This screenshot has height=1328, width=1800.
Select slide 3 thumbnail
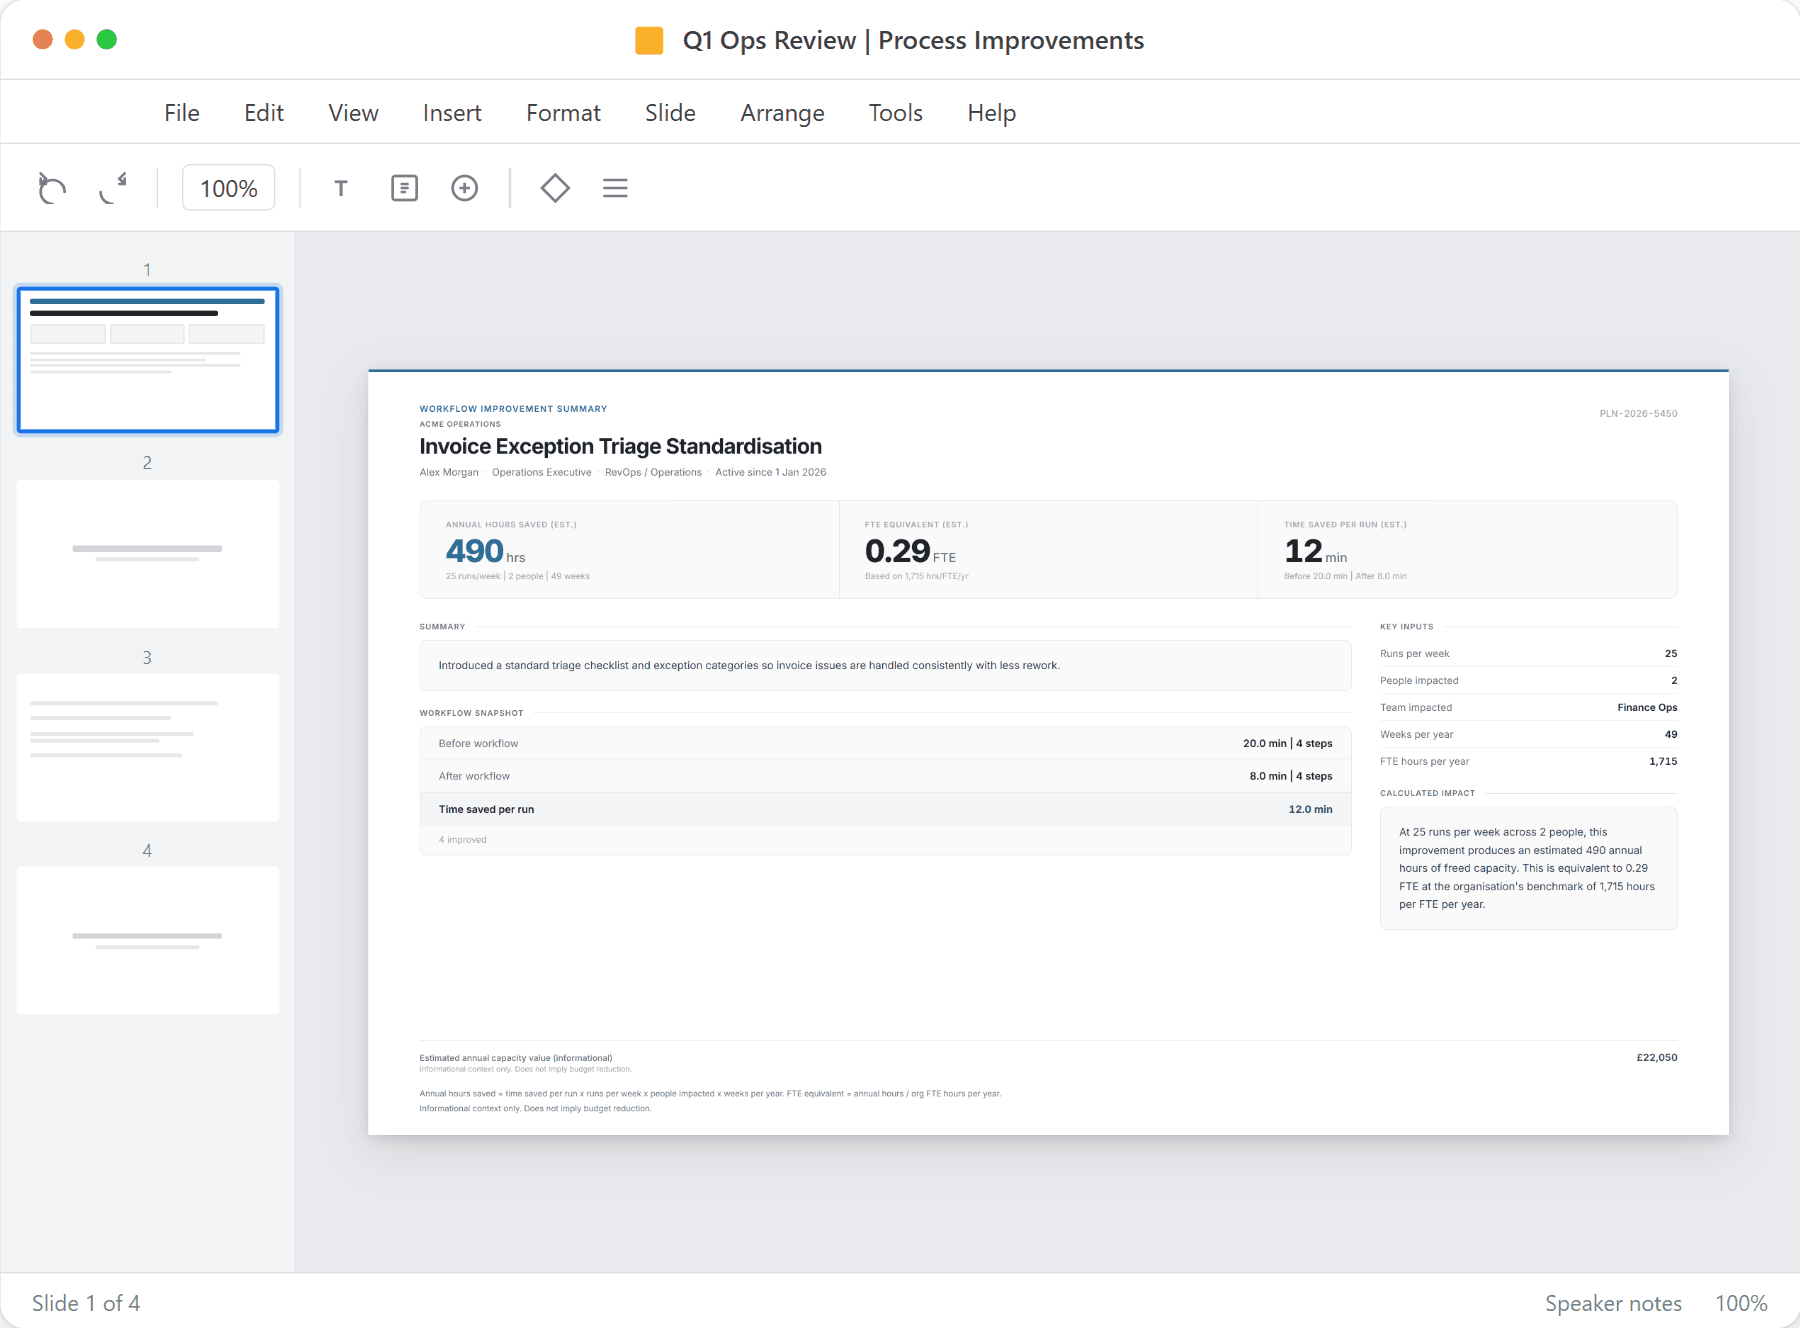pos(148,747)
